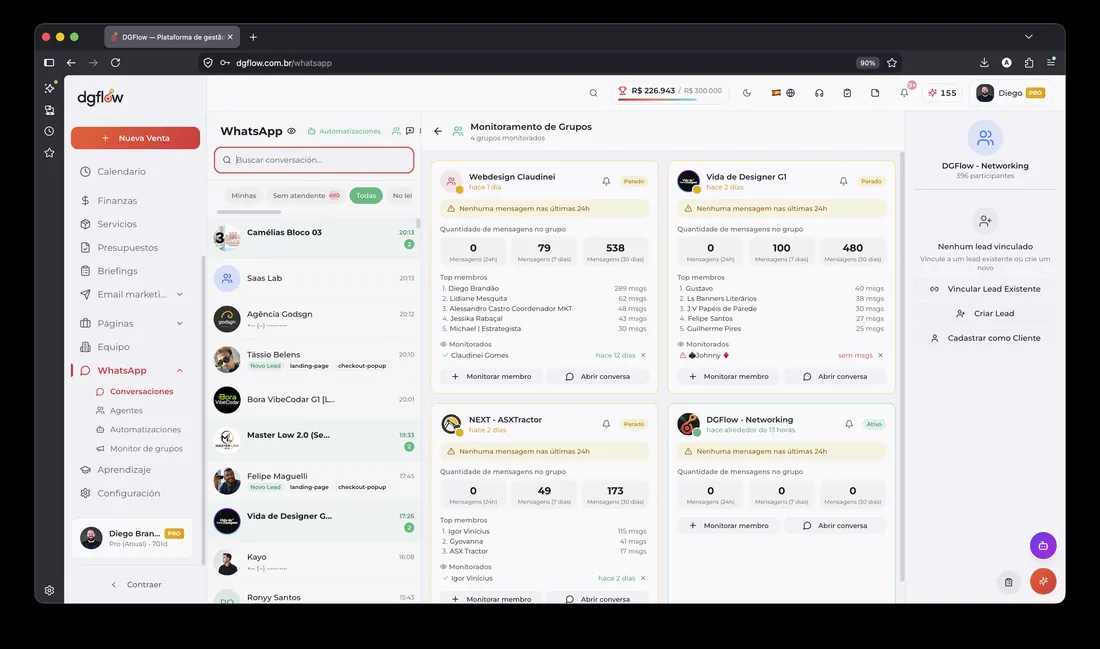Image resolution: width=1100 pixels, height=649 pixels.
Task: Click Vincular Lead Existente in the right panel
Action: 985,289
